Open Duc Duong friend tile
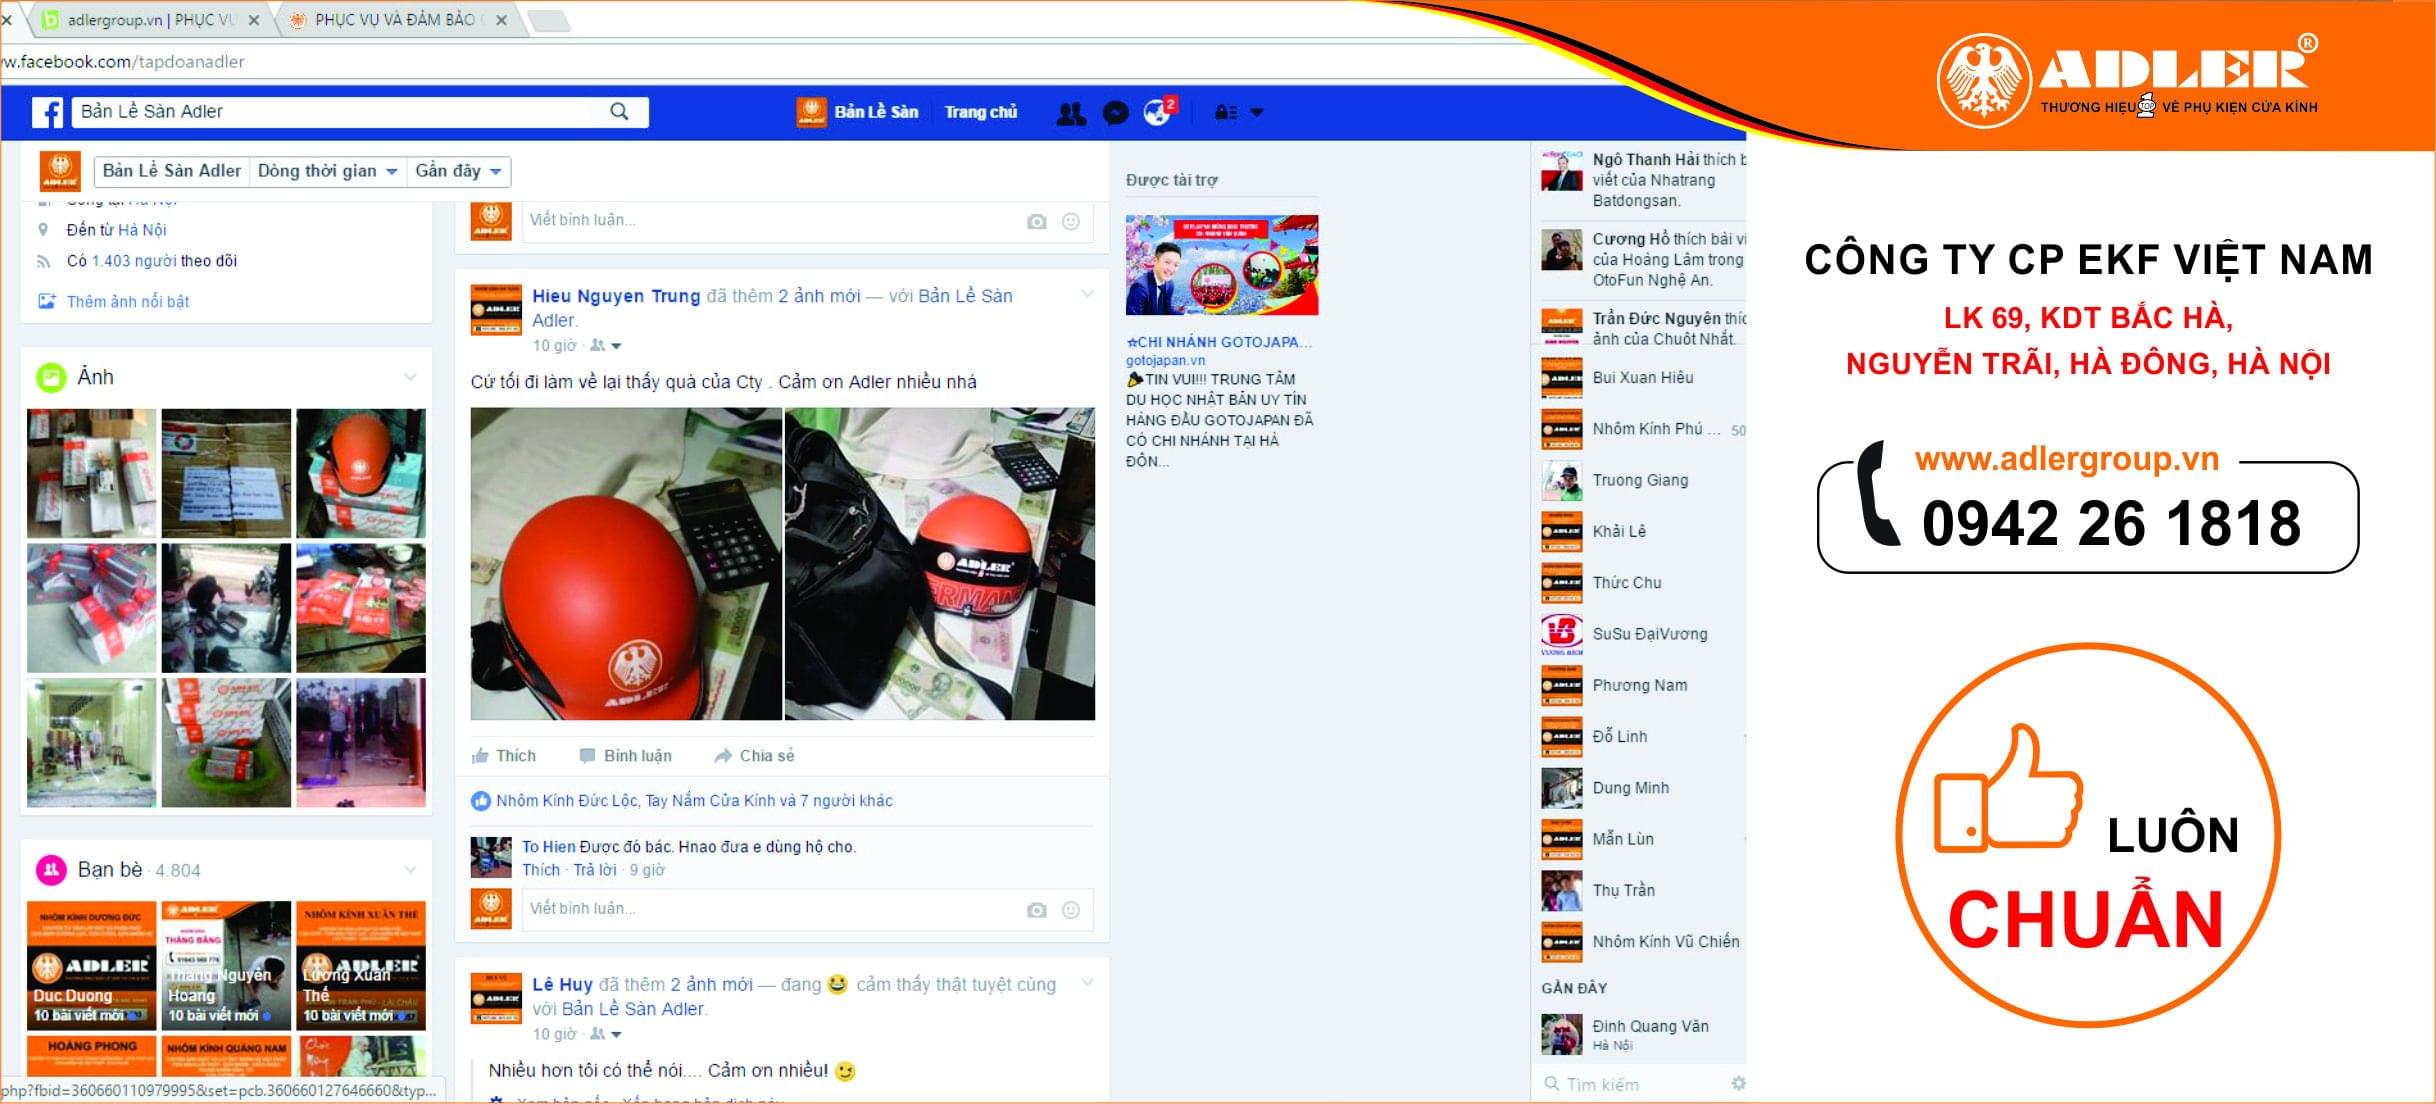This screenshot has width=2436, height=1104. coord(91,966)
